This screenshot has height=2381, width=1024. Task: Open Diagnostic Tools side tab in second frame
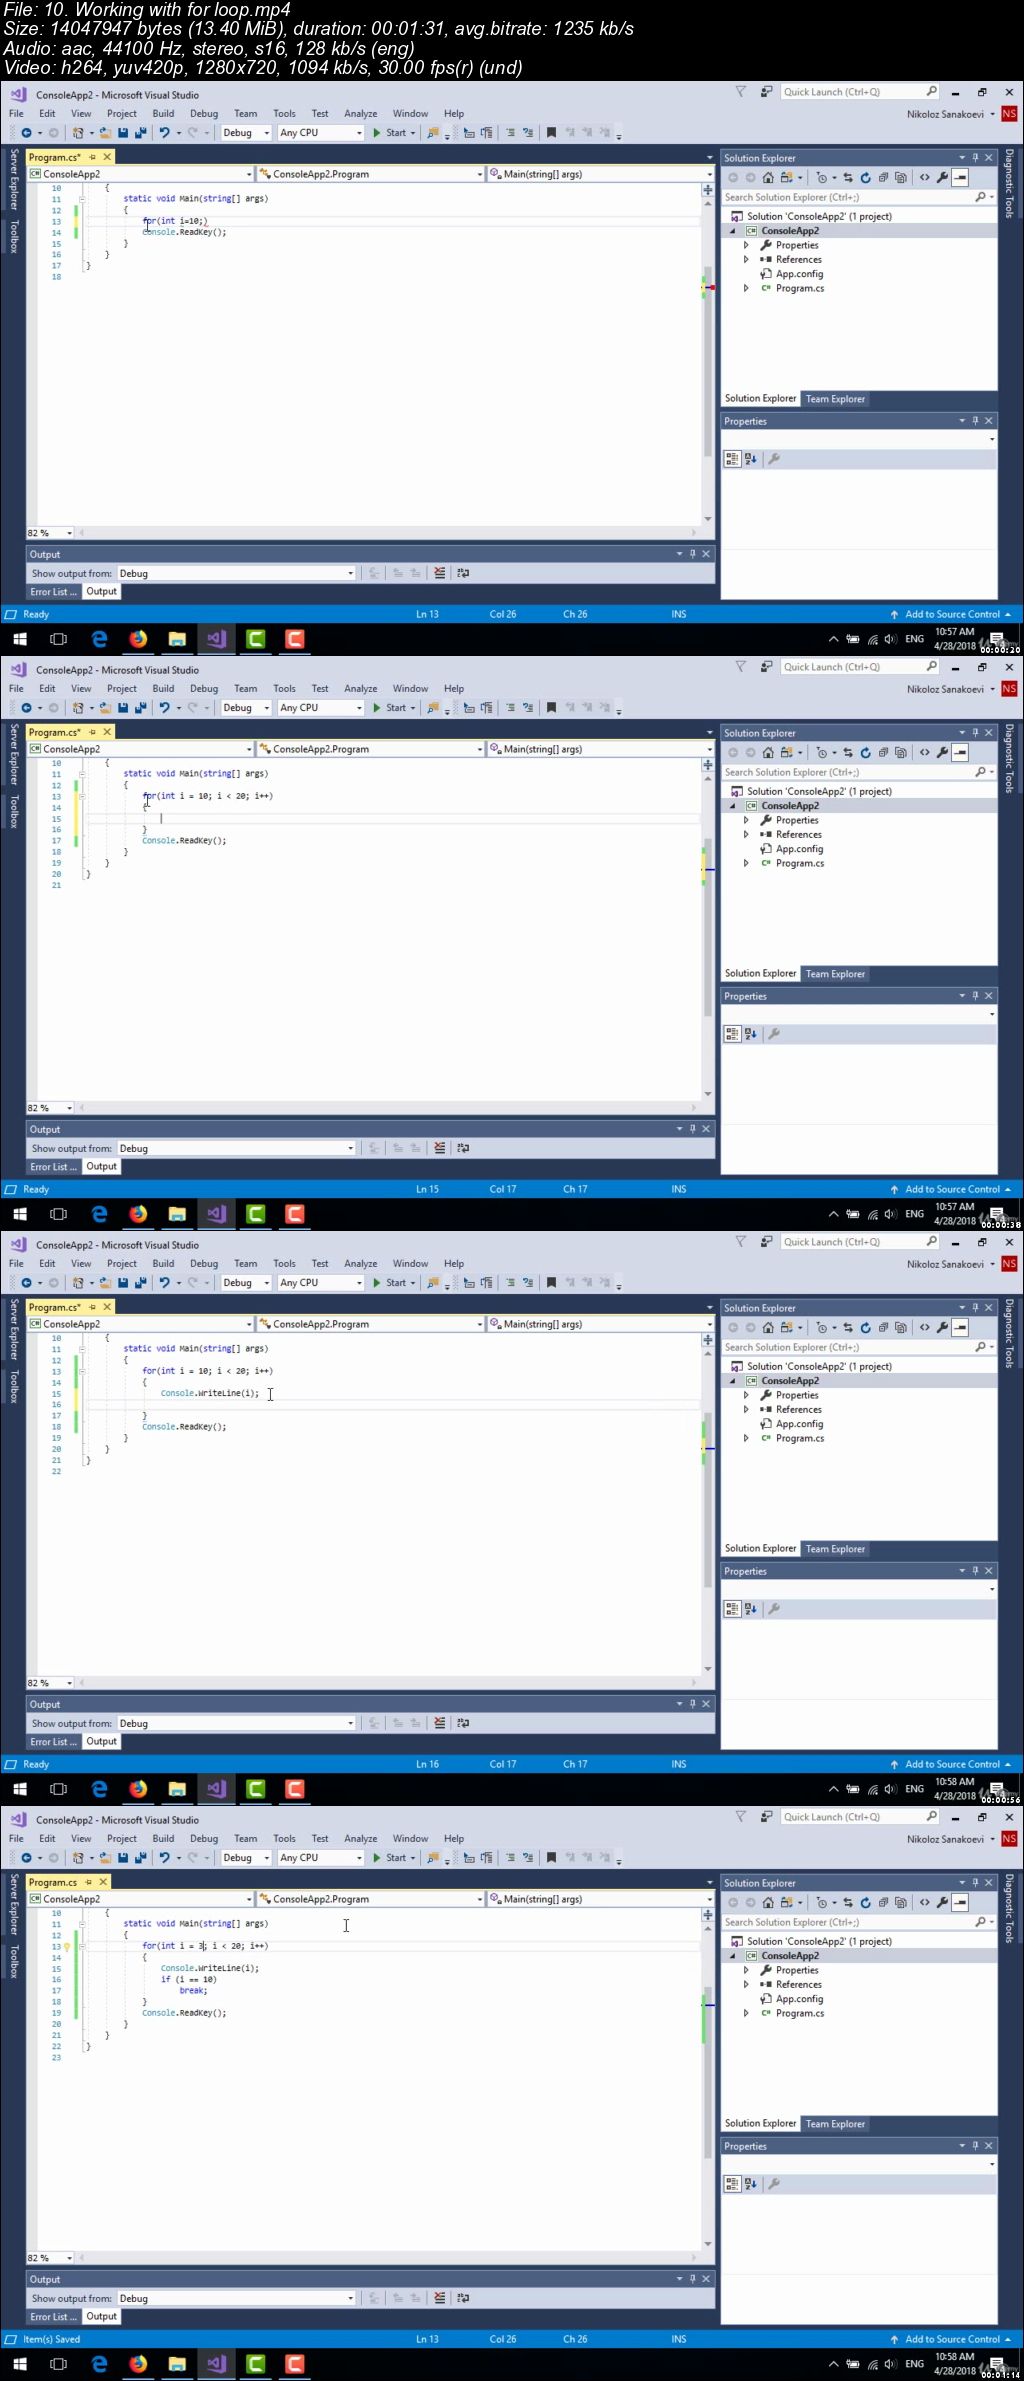pos(1009,760)
